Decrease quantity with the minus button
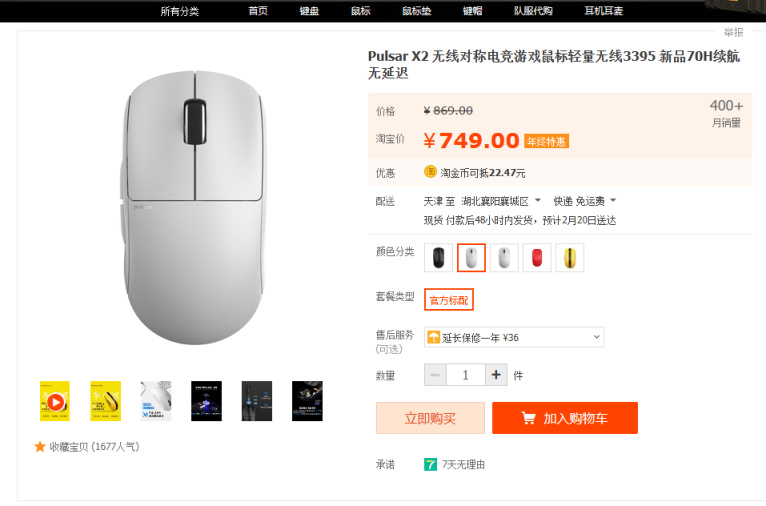This screenshot has height=506, width=766. 435,375
